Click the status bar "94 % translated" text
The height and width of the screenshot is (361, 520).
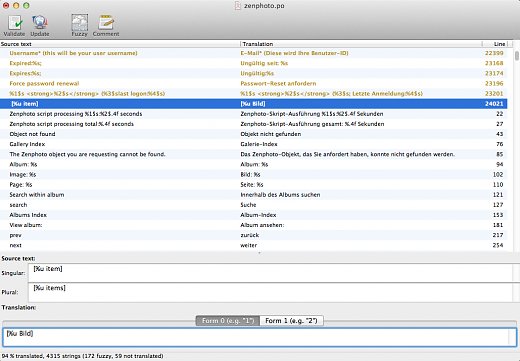(23, 356)
